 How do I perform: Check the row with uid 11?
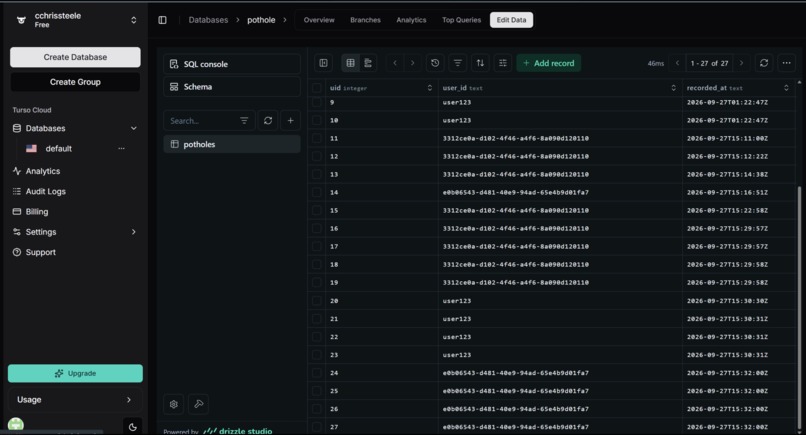(317, 138)
